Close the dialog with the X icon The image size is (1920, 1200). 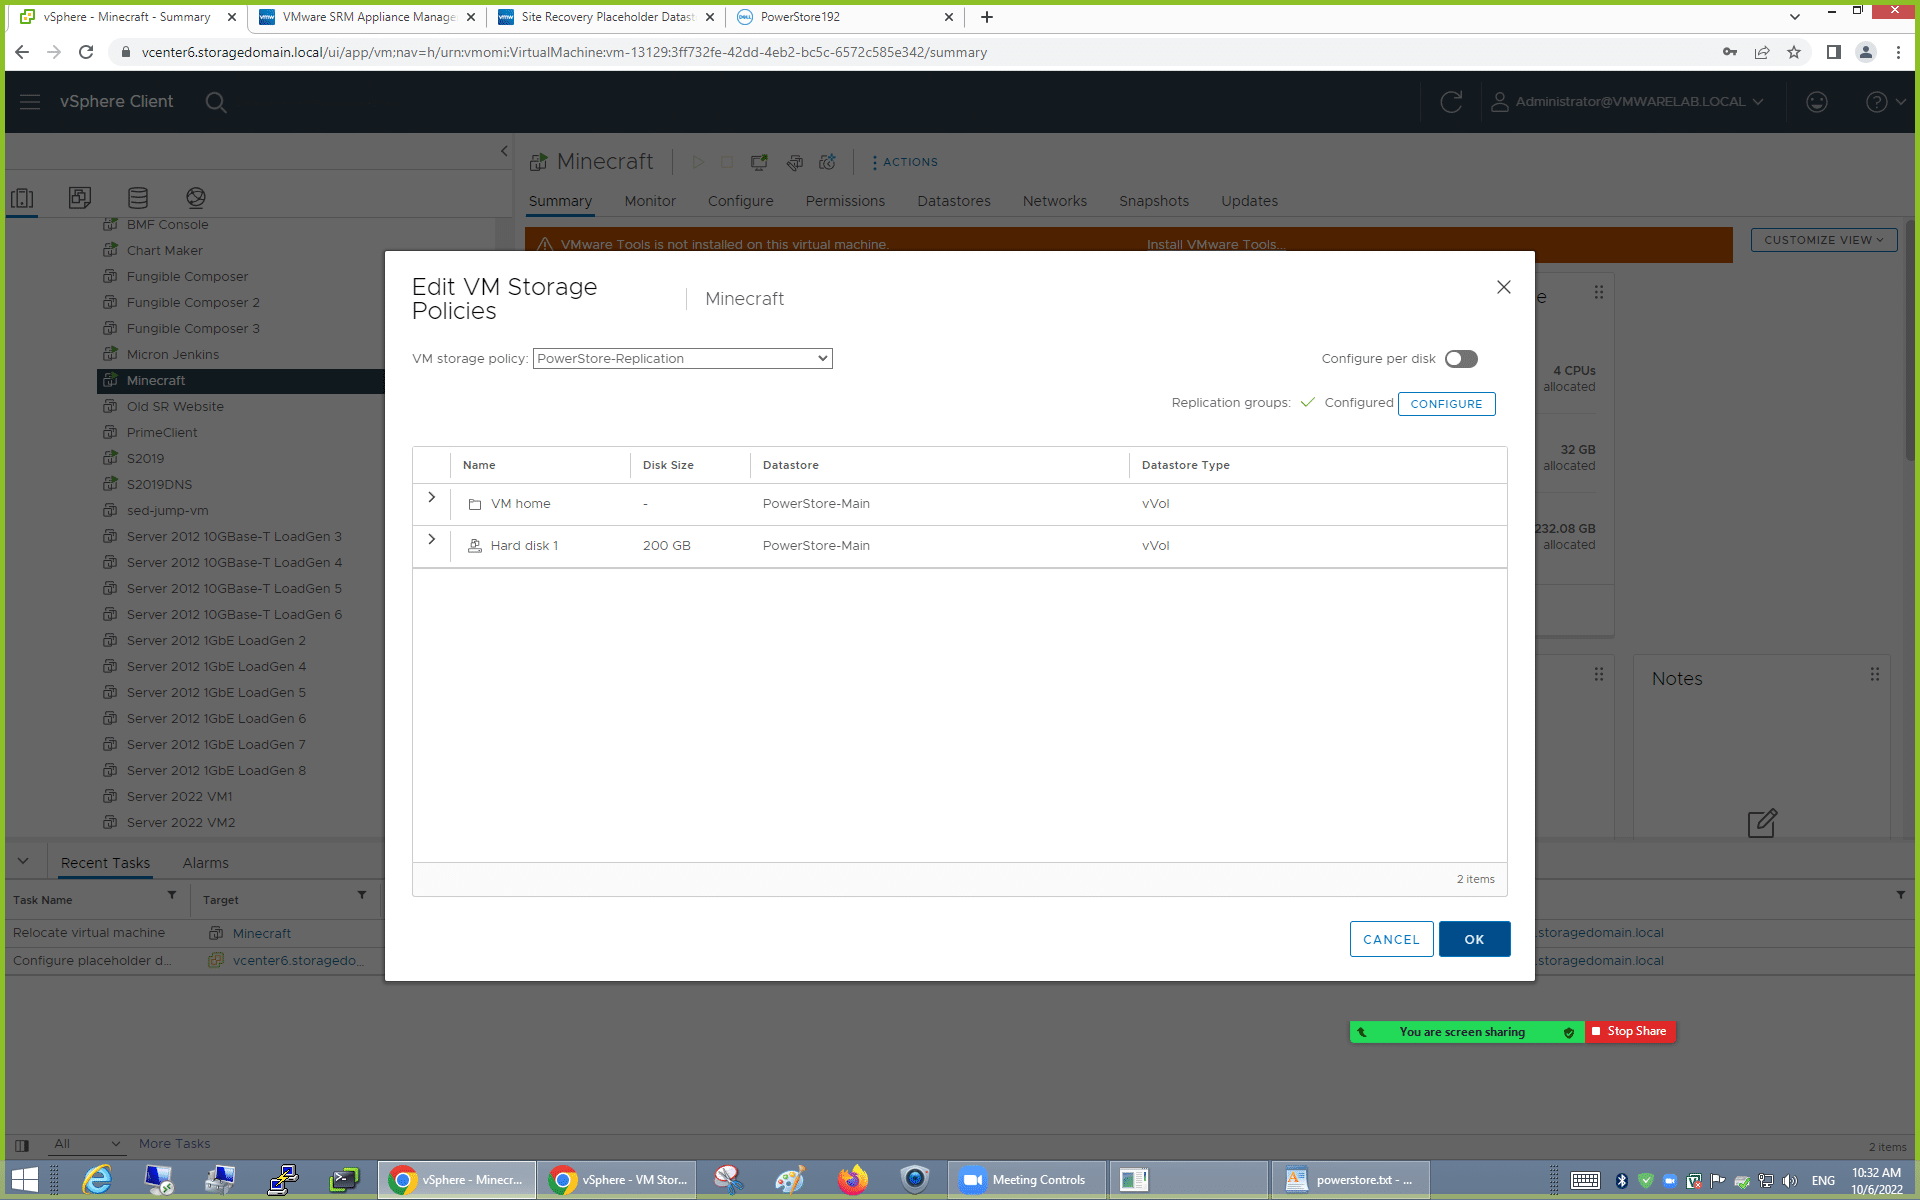1503,287
